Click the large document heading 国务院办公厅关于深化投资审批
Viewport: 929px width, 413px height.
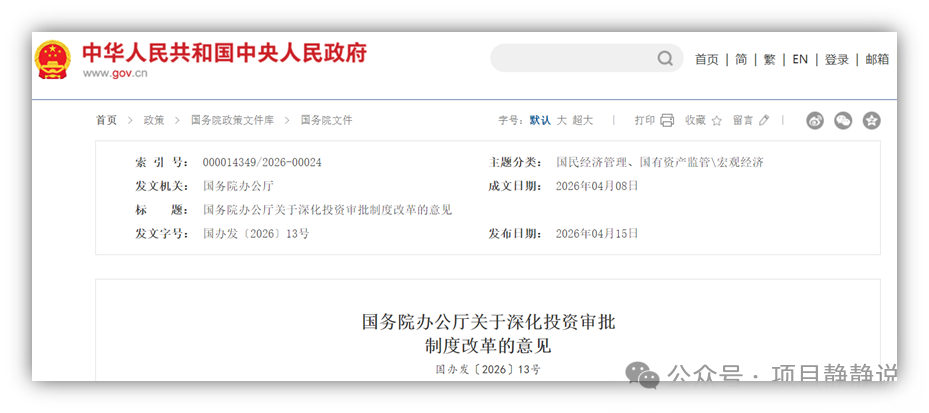[489, 322]
